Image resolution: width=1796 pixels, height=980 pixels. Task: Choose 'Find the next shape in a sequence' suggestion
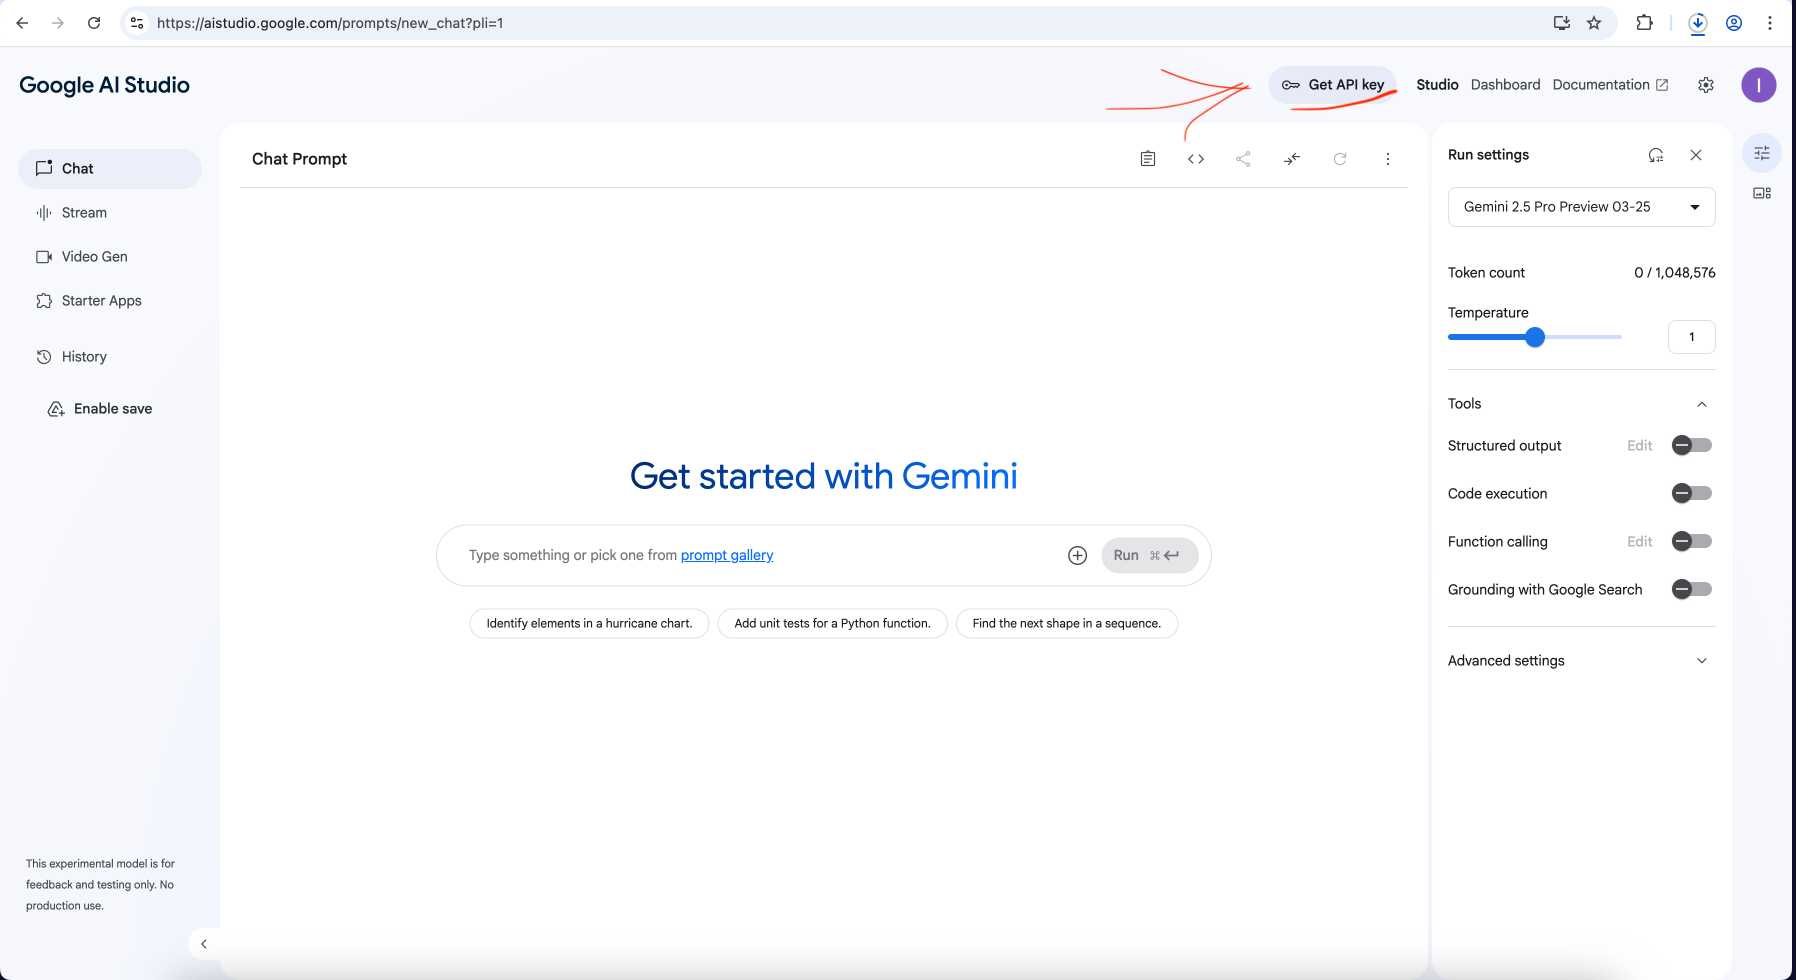pos(1067,624)
